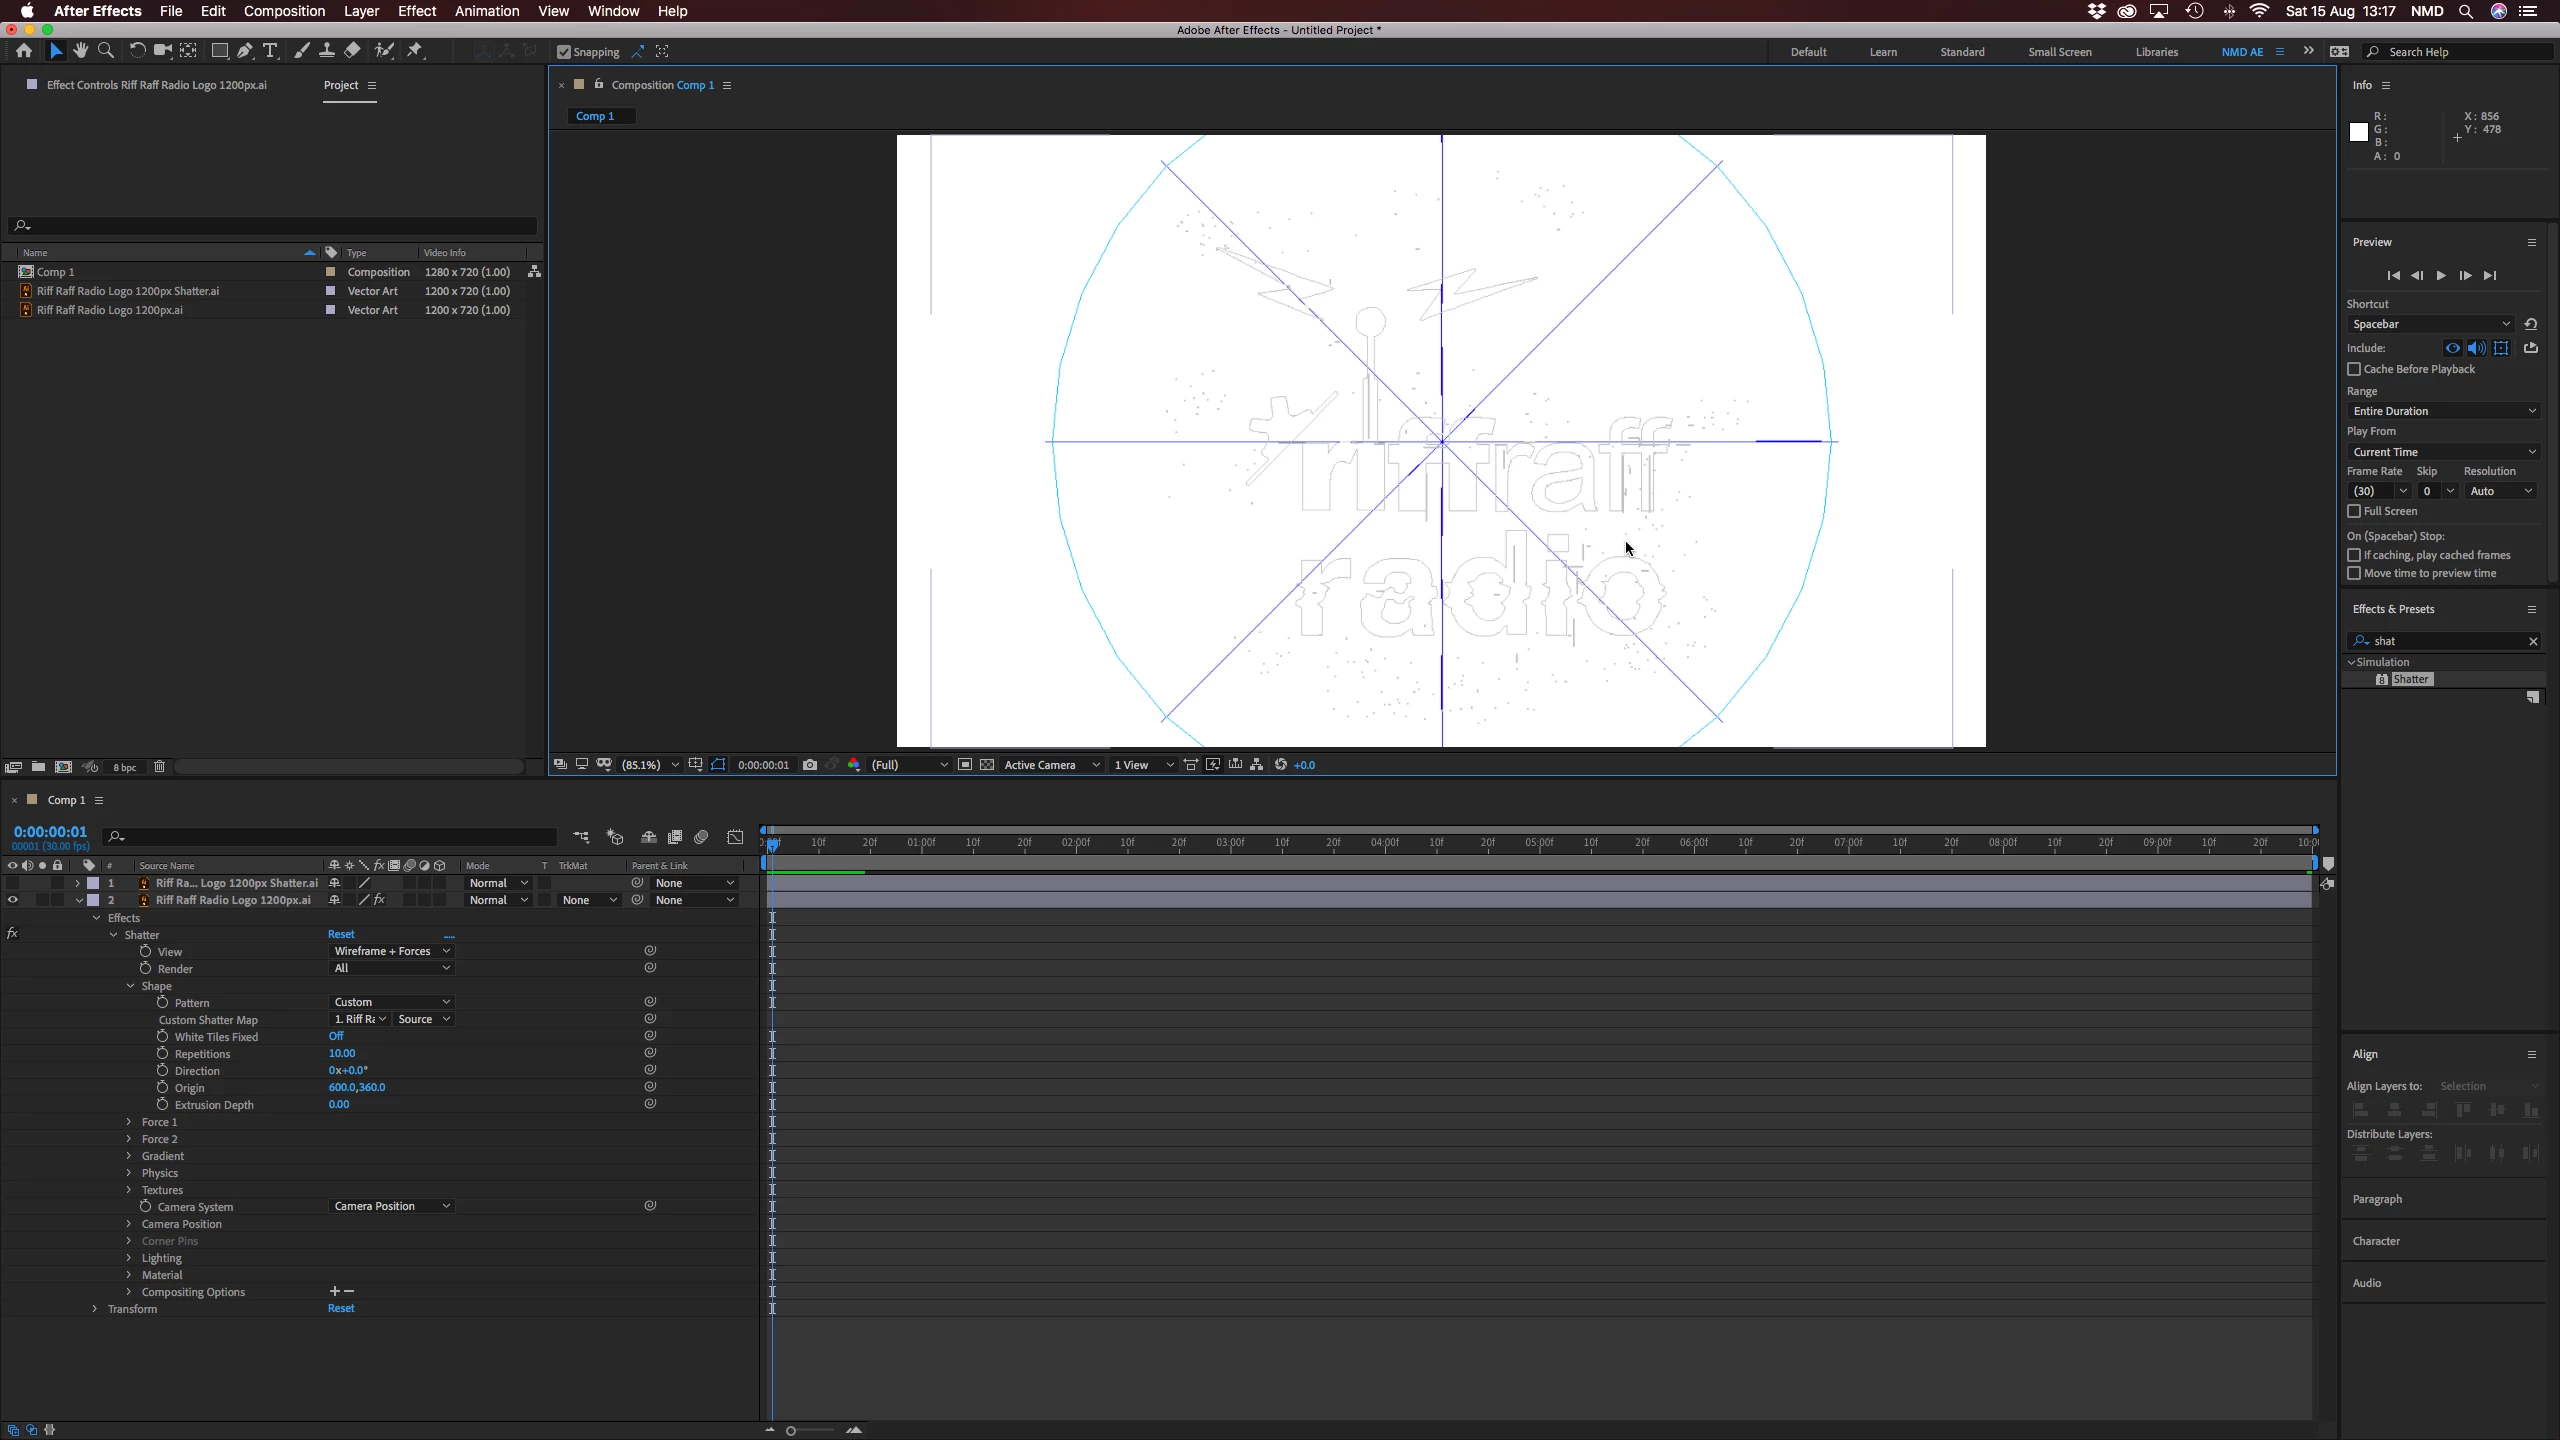Show layer 1 Shatter.ai with eye toggle
This screenshot has height=1440, width=2560.
pyautogui.click(x=12, y=883)
